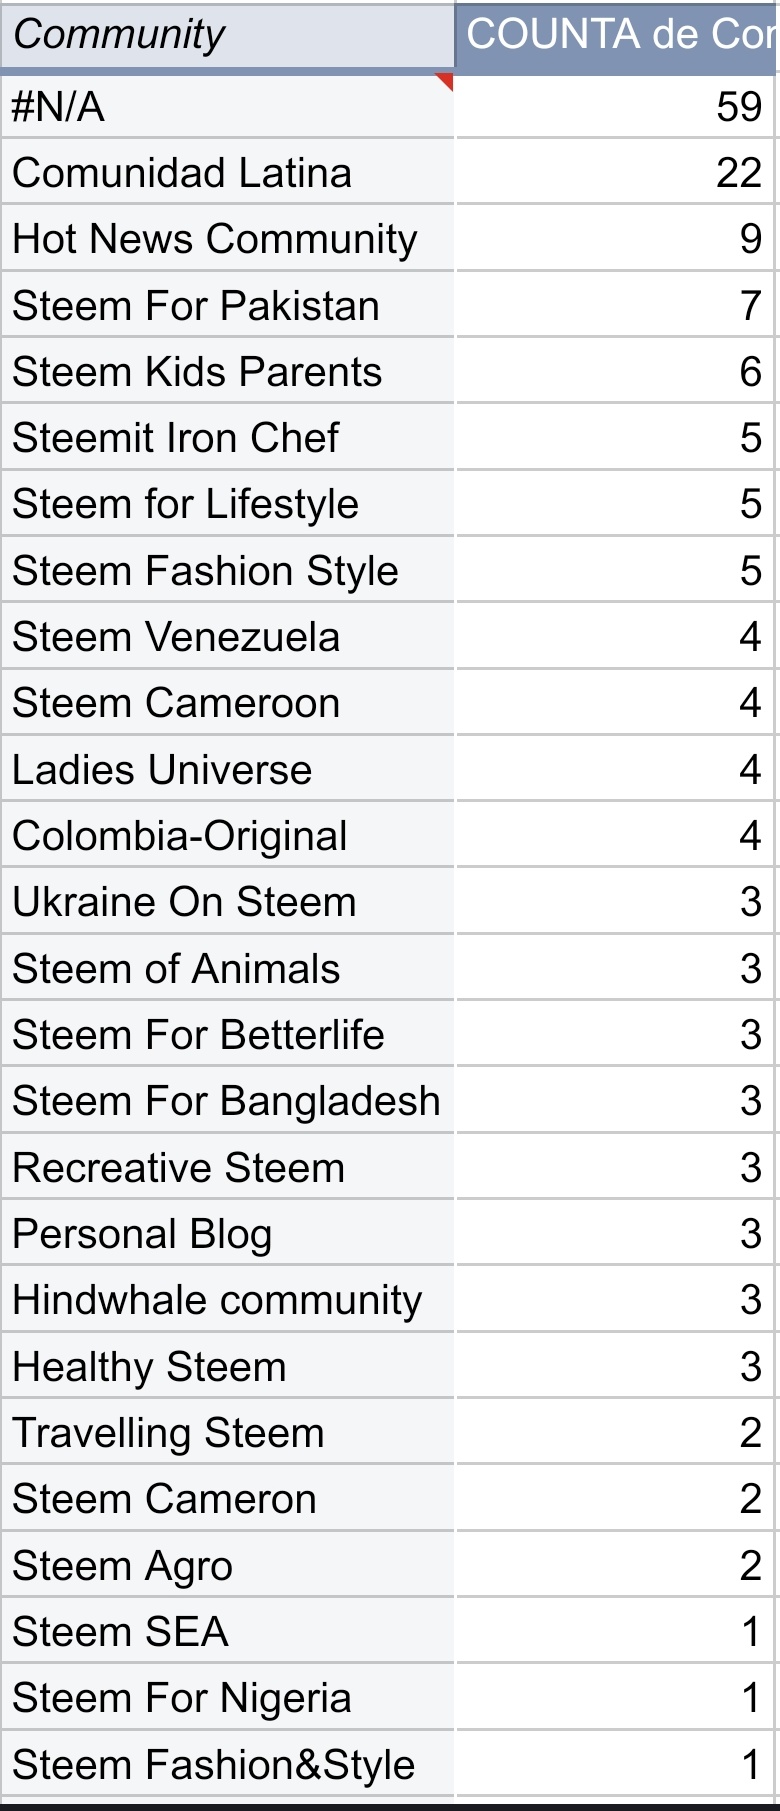Click the Steem Kids Parents cell
Screen dimensions: 780x1811
(227, 372)
